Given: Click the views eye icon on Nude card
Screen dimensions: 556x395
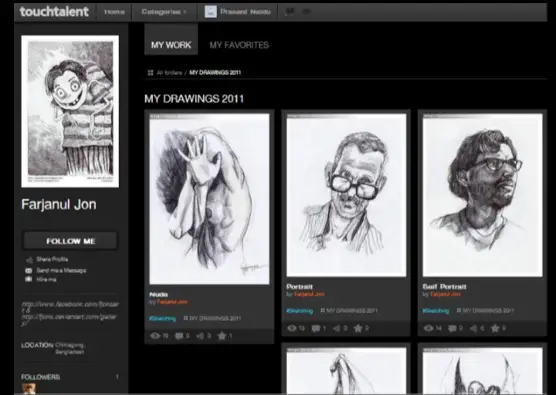Looking at the screenshot, I should pos(155,336).
